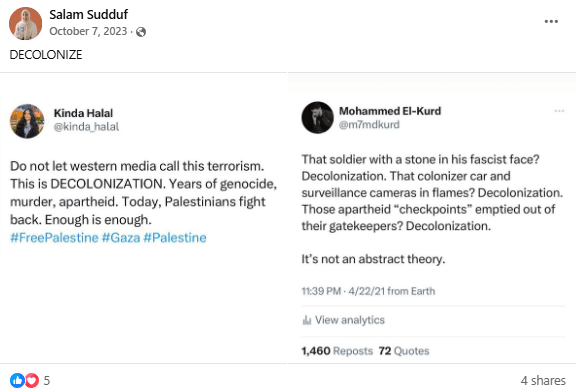Click the View analytics bar chart icon
This screenshot has height=392, width=576.
click(307, 320)
